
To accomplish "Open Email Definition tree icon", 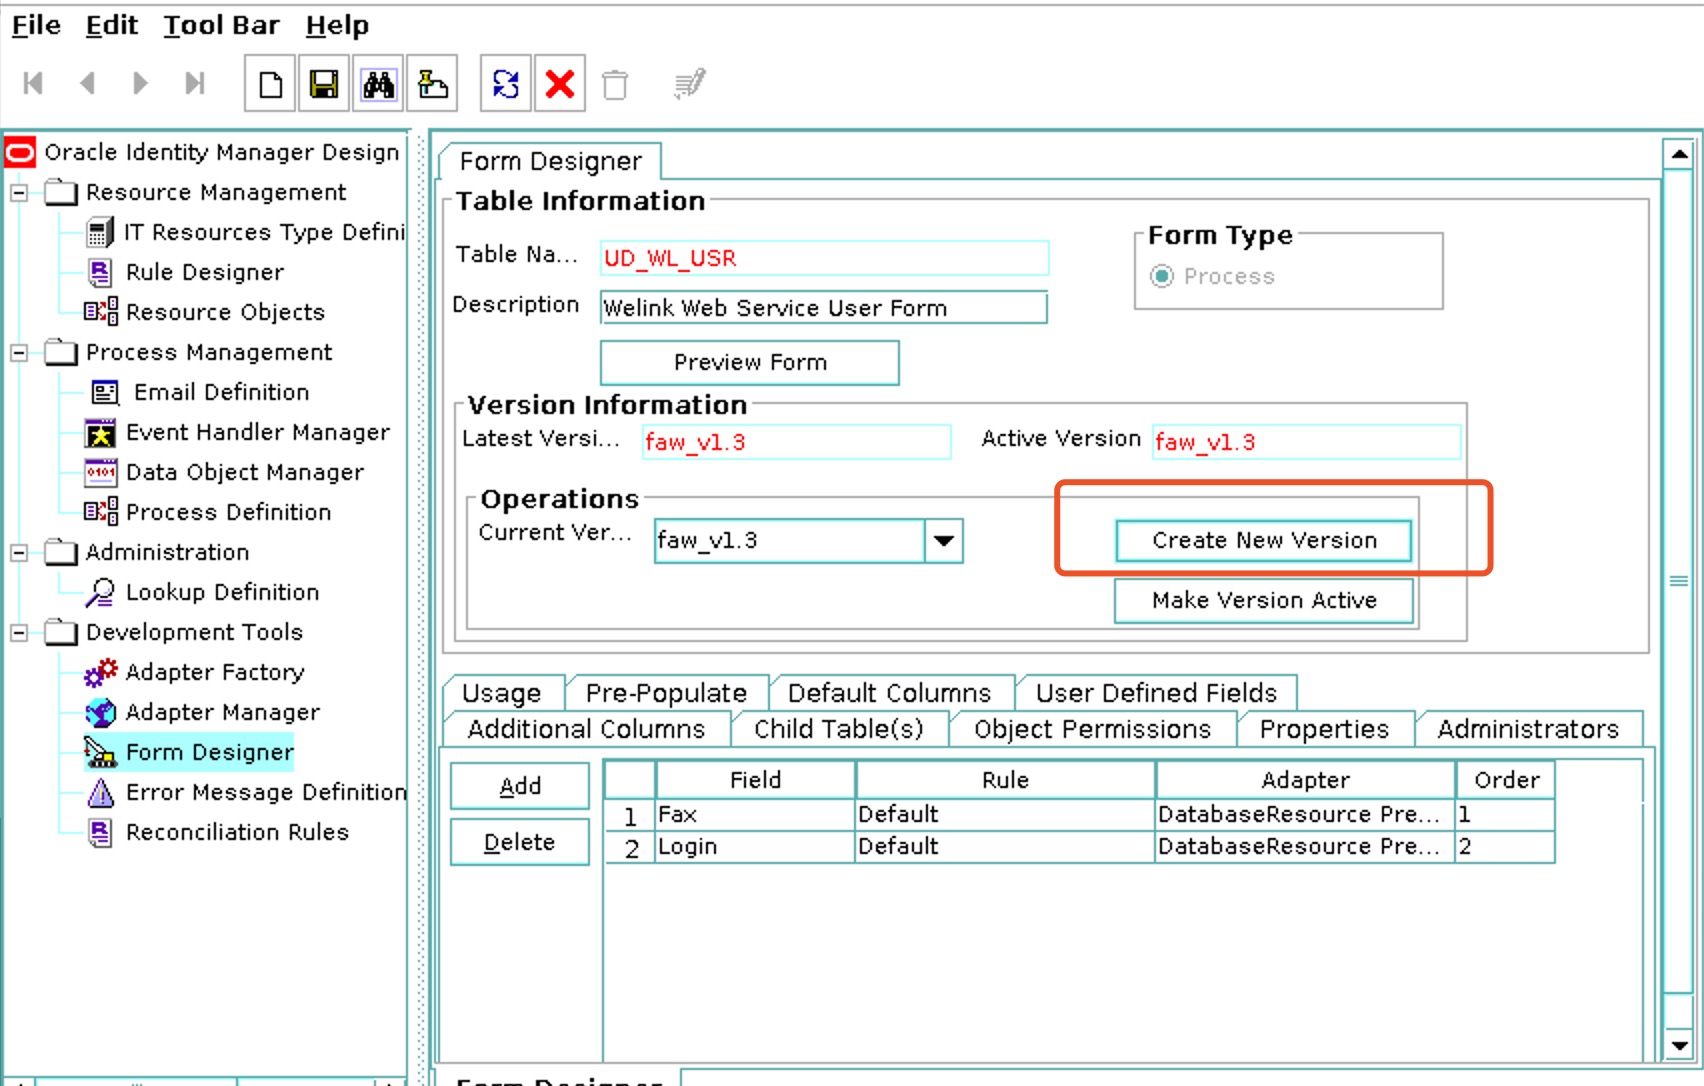I will pos(105,393).
